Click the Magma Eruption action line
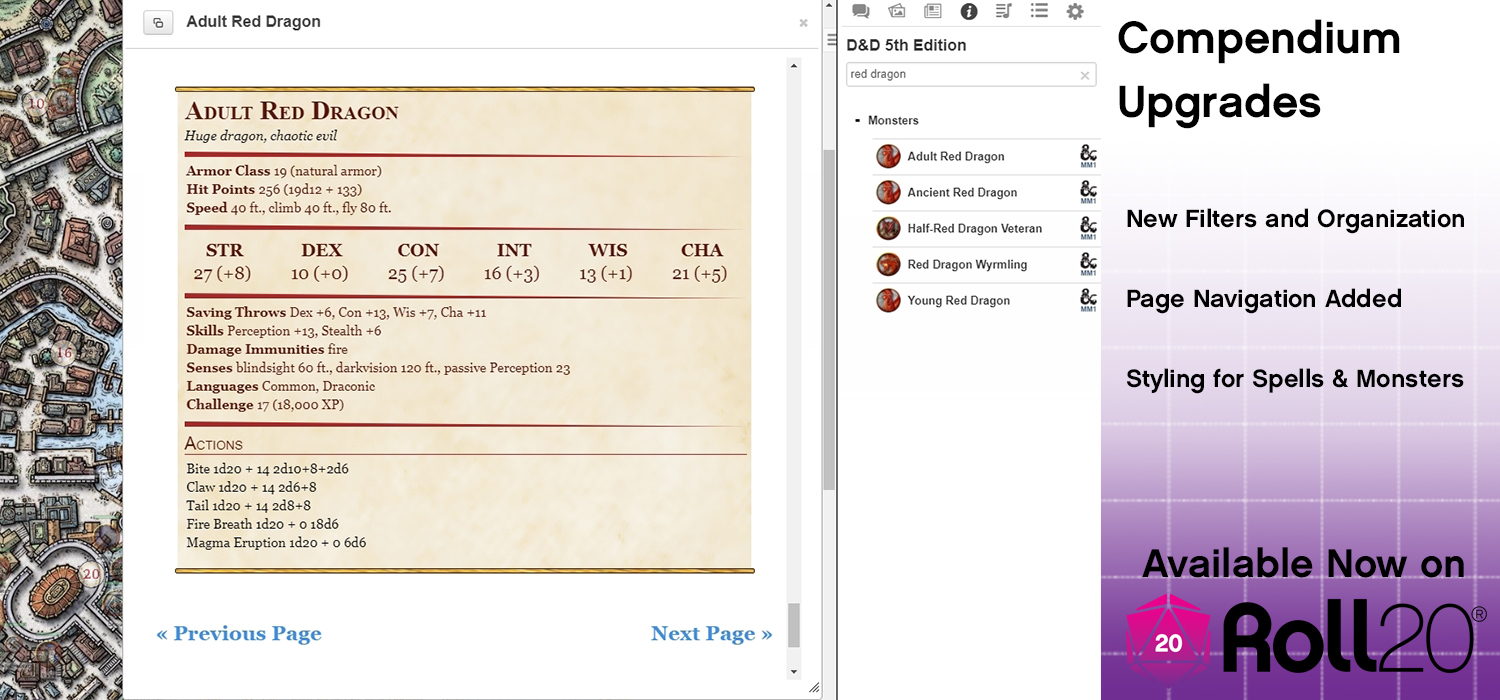Image resolution: width=1500 pixels, height=700 pixels. pos(276,543)
